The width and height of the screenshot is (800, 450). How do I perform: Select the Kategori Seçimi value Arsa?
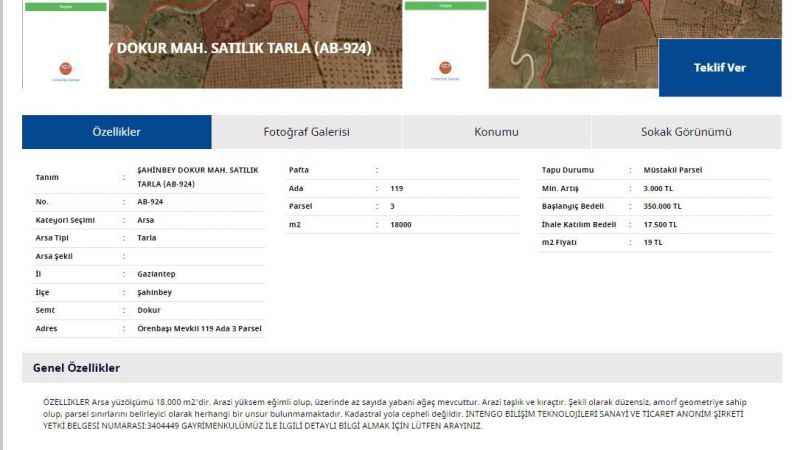click(145, 220)
